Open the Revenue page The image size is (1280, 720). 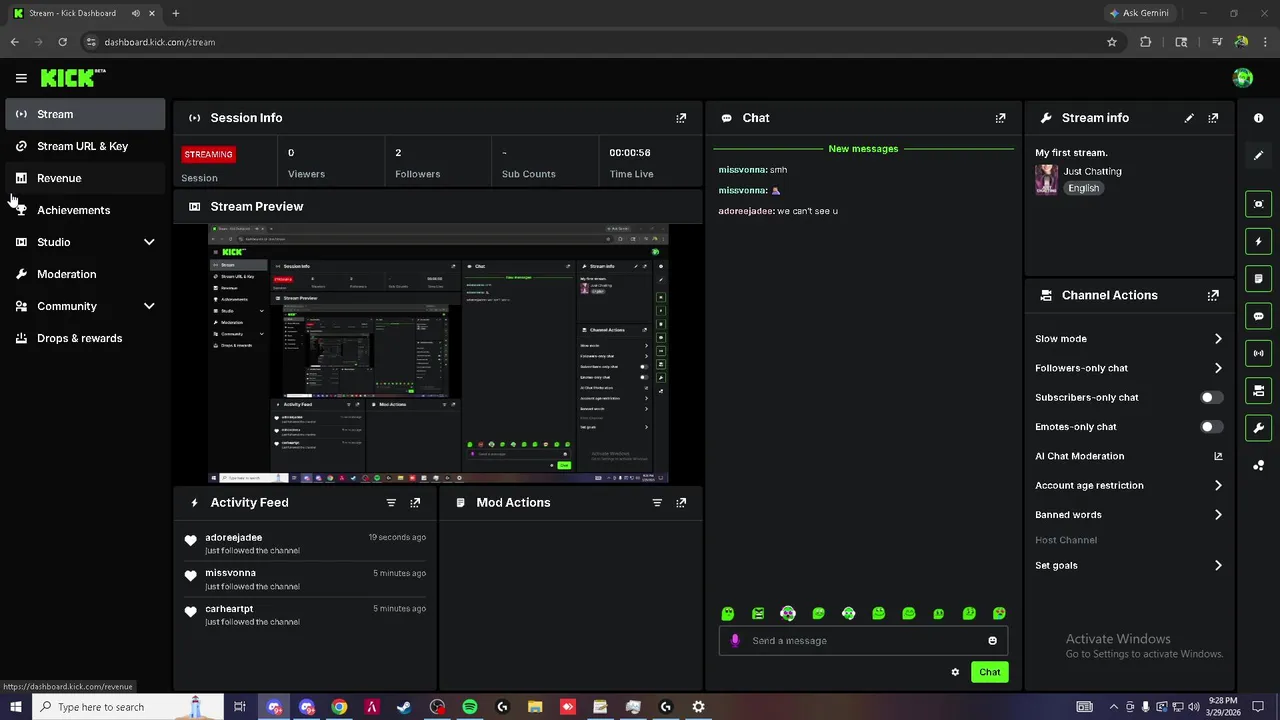(x=85, y=178)
